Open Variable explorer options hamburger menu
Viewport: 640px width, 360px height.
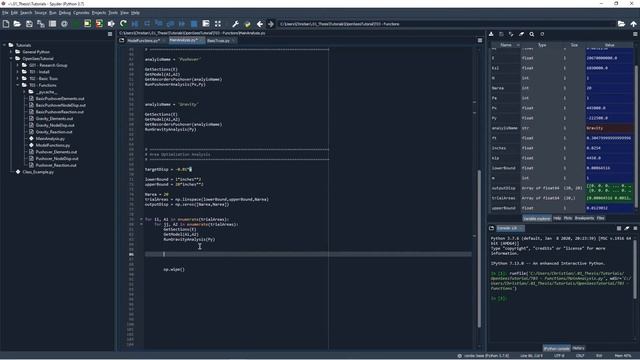[x=635, y=34]
